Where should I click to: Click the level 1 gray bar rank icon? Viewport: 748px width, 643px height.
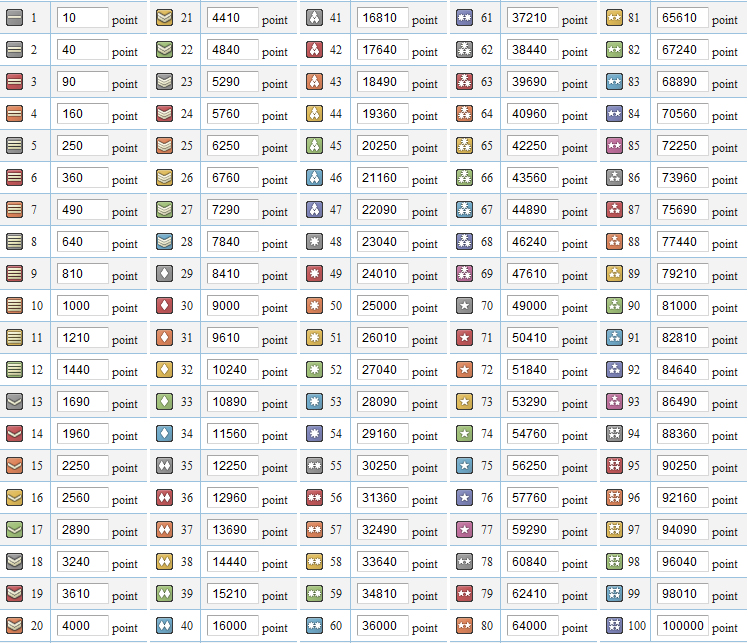point(14,18)
